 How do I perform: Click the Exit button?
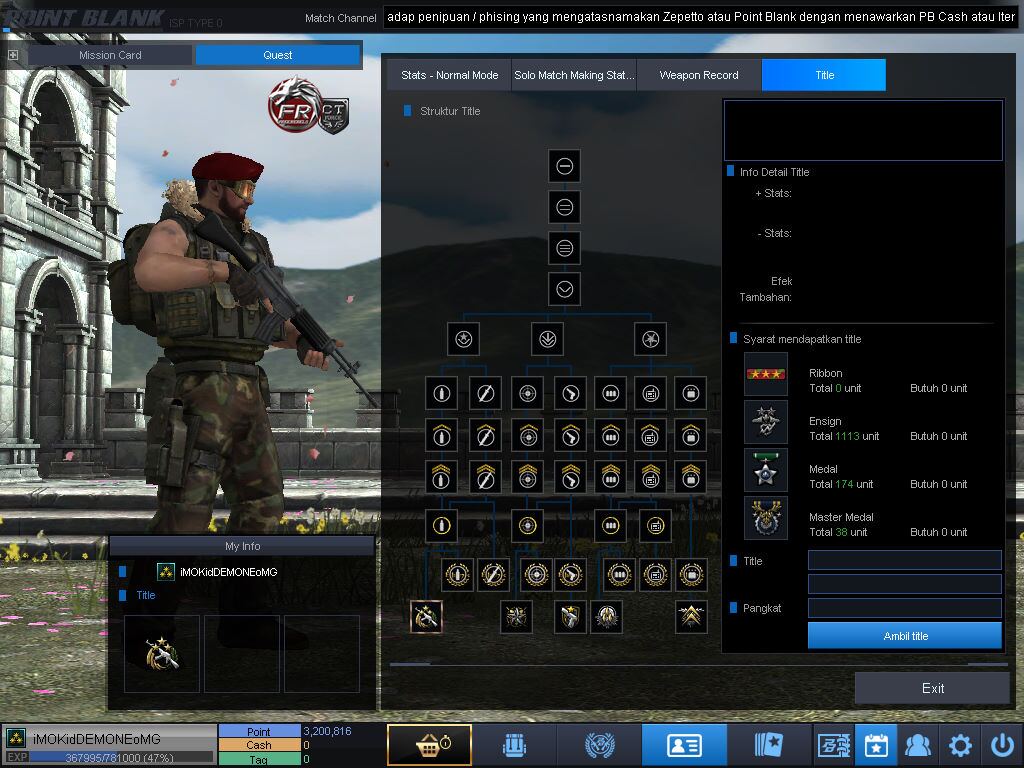[x=933, y=688]
